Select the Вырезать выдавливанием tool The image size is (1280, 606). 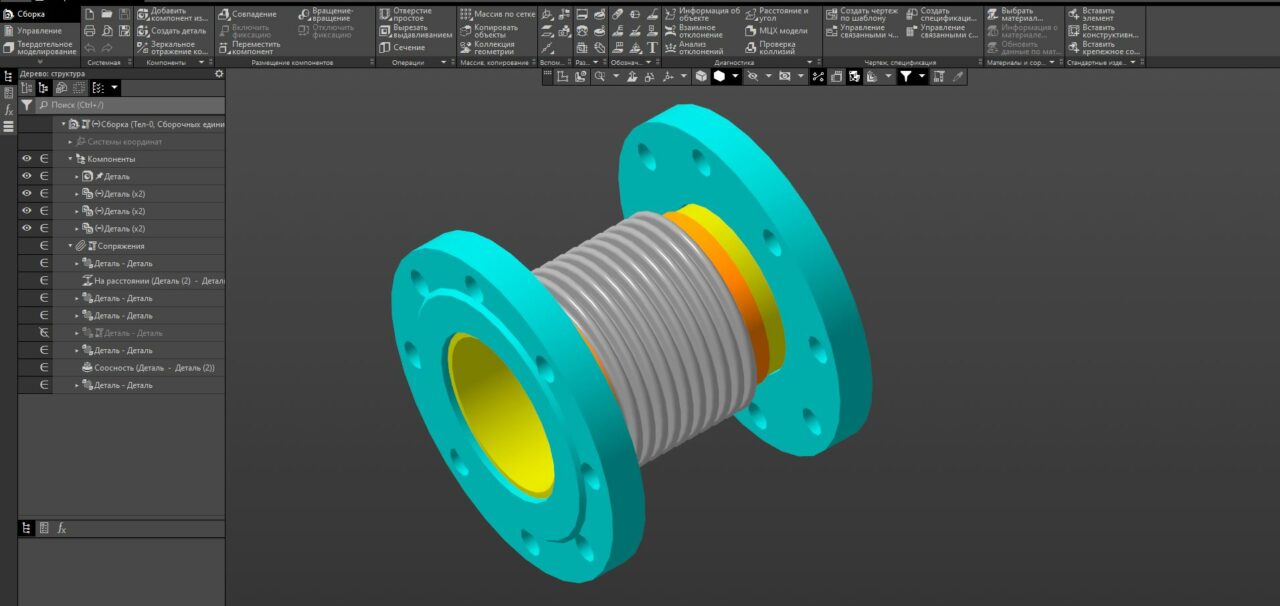tap(416, 31)
